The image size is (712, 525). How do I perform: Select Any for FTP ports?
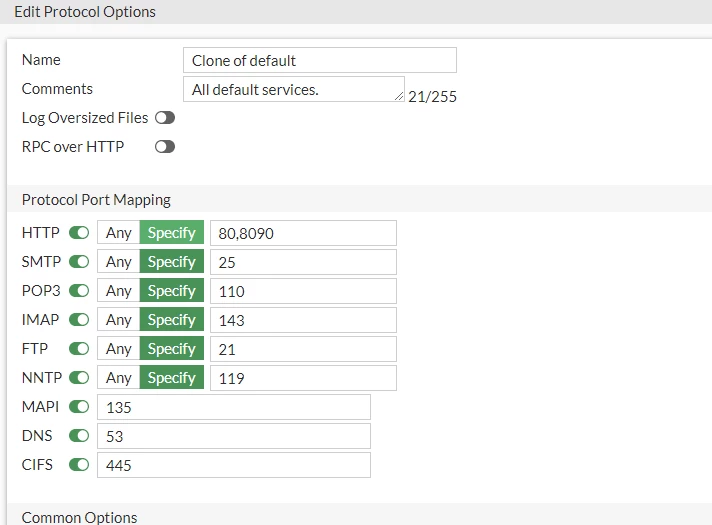(x=119, y=349)
